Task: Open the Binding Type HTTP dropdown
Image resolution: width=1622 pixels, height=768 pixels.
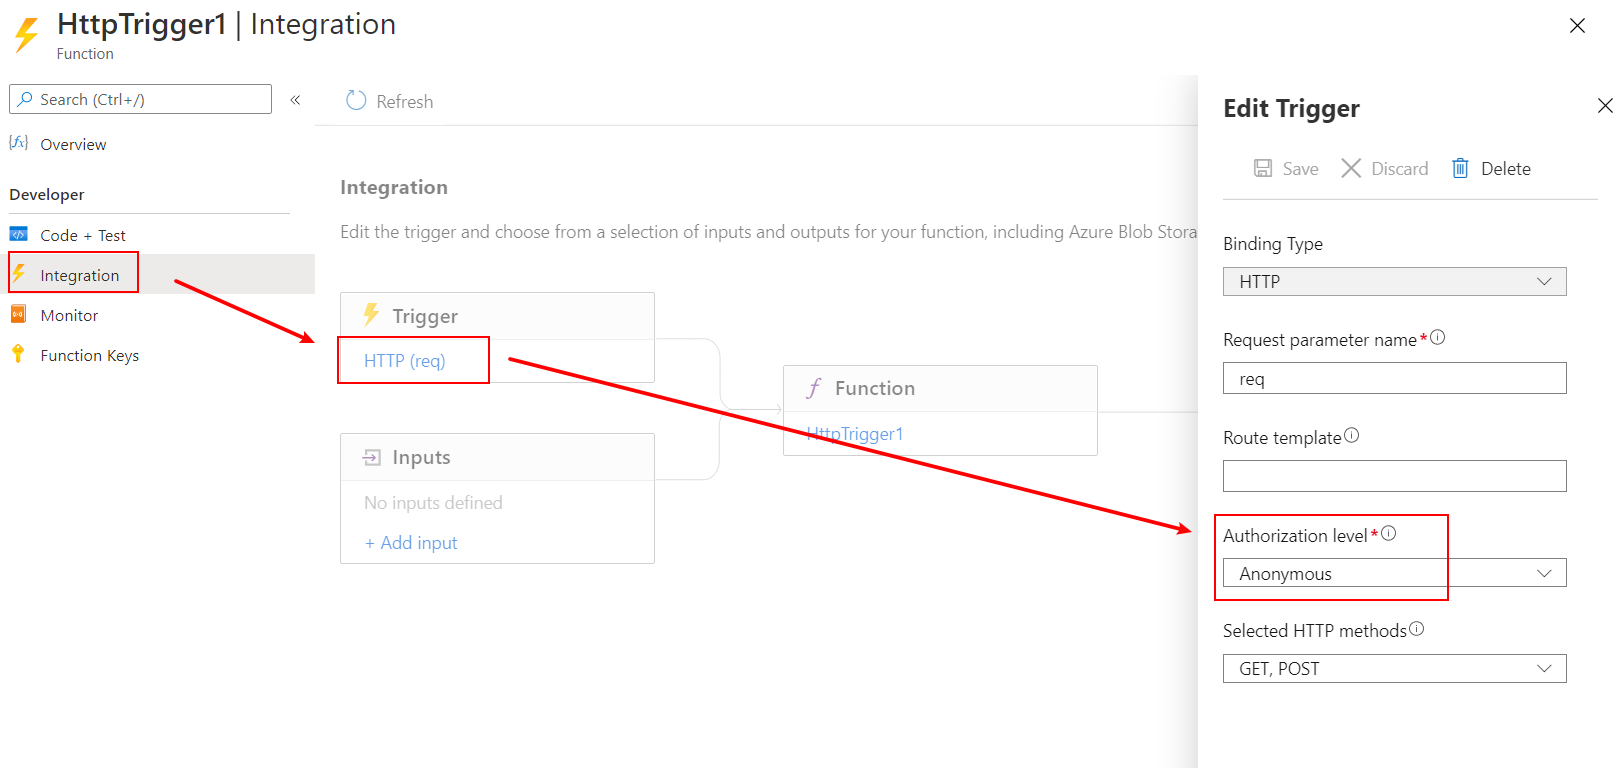Action: click(x=1394, y=281)
